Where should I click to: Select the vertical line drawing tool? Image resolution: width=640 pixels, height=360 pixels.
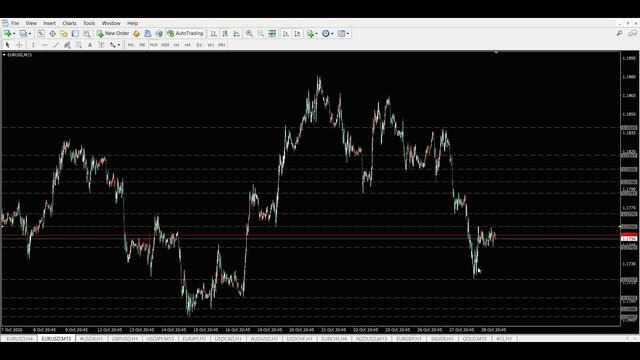33,45
